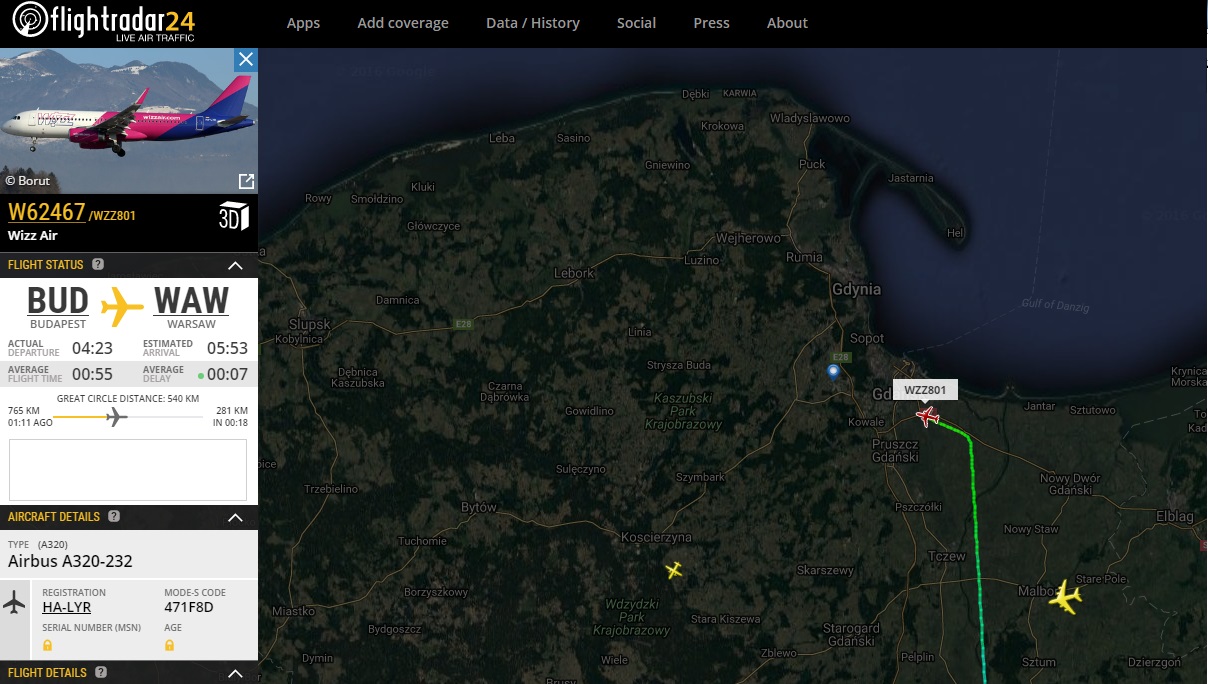Click the Elblag city label on map
The image size is (1208, 684).
pyautogui.click(x=1174, y=517)
